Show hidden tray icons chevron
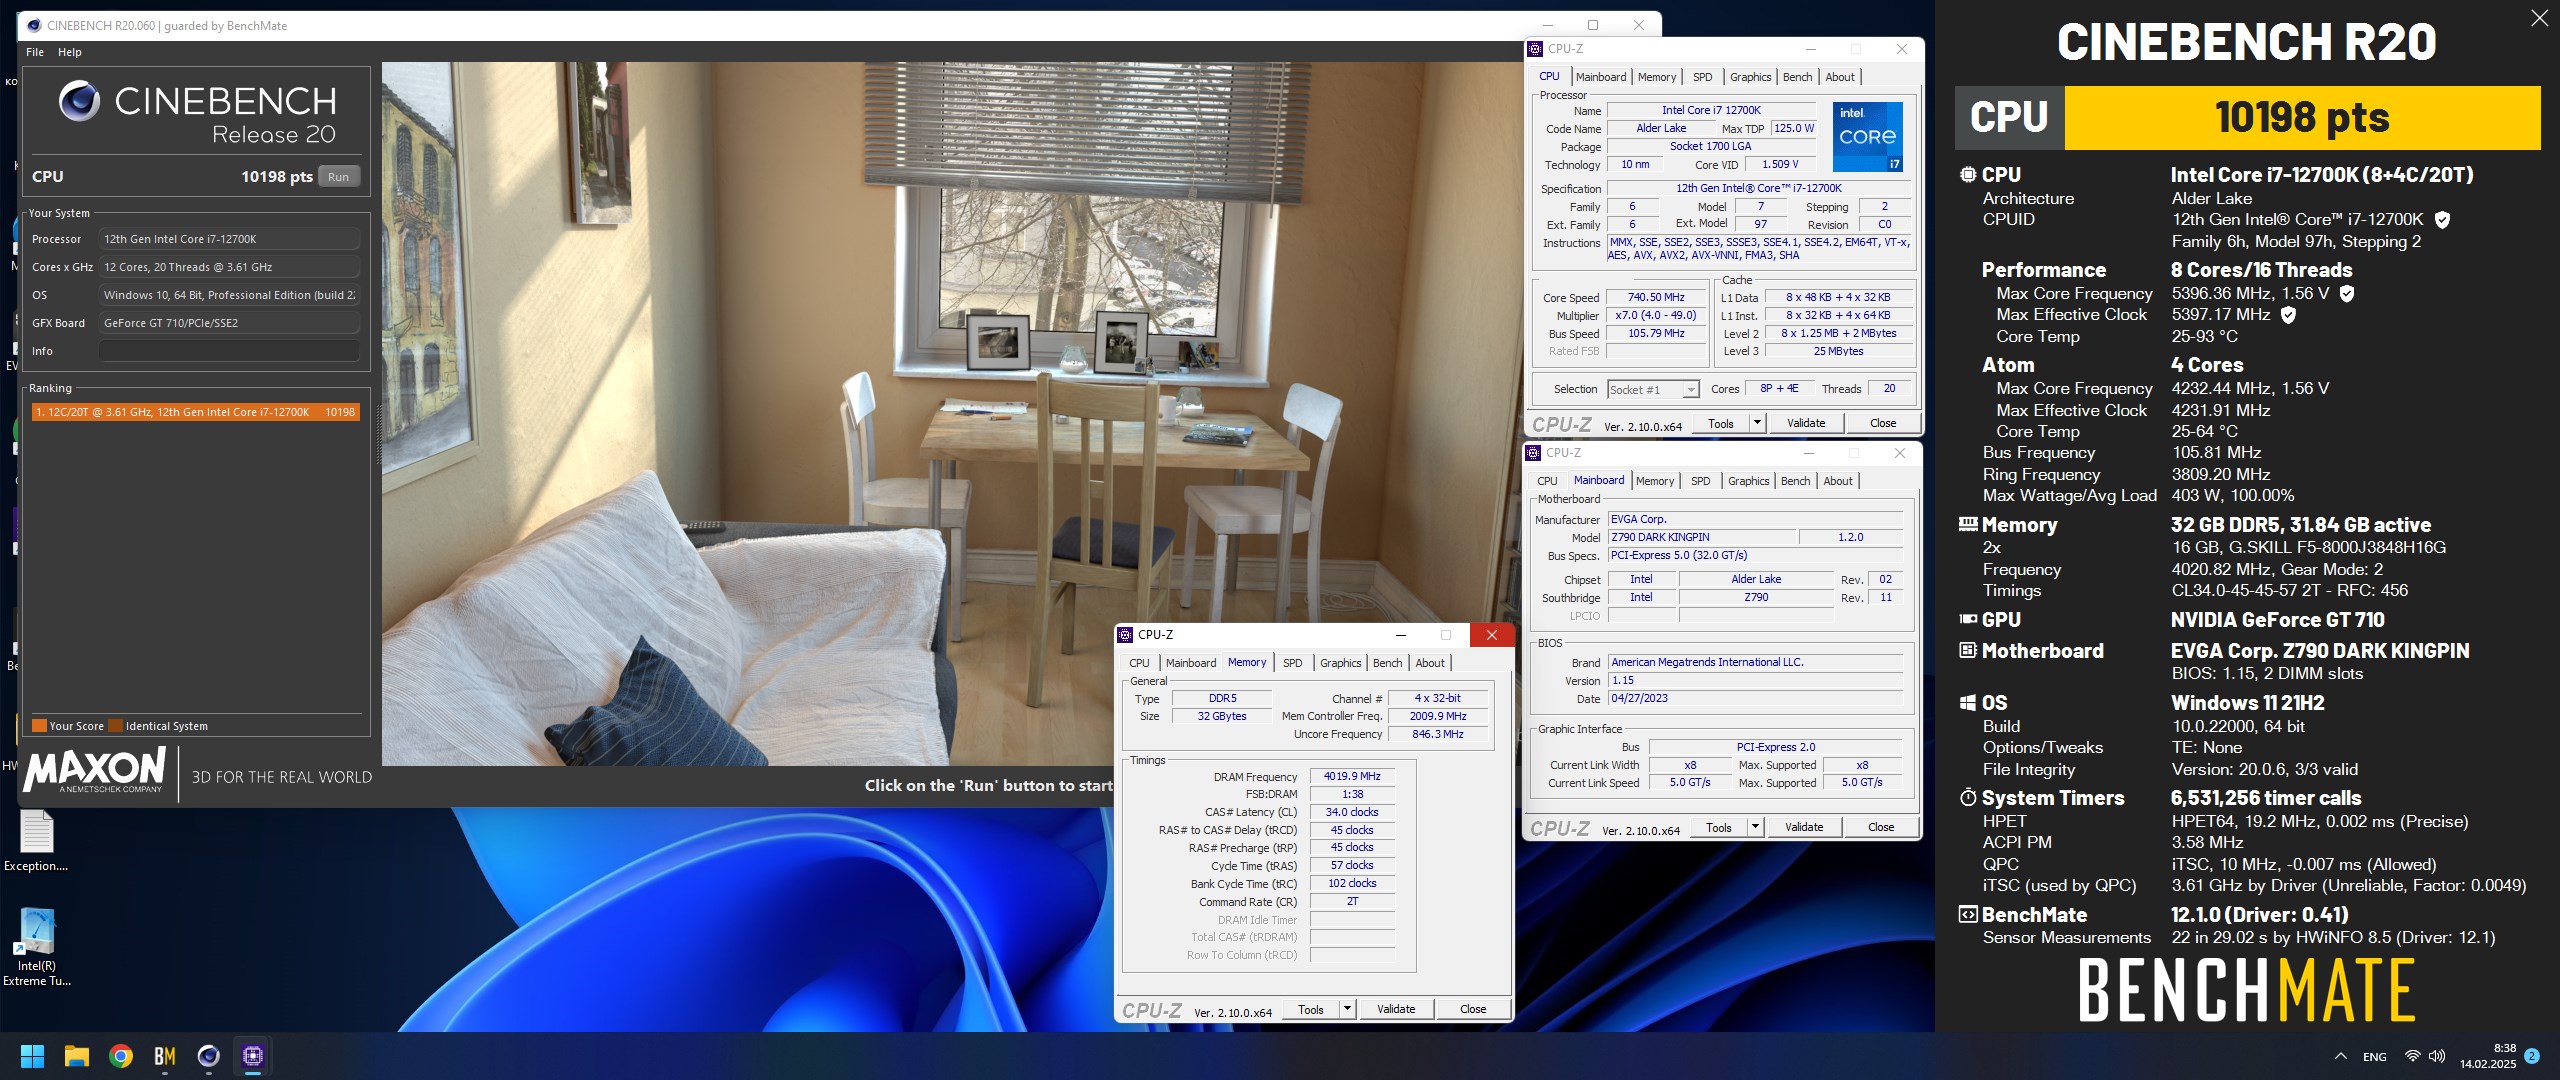The height and width of the screenshot is (1080, 2560). [2341, 1056]
